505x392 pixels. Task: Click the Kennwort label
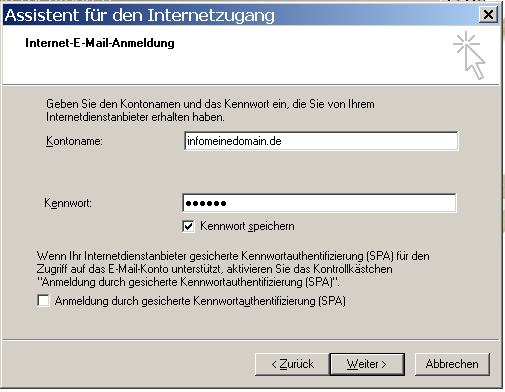[x=68, y=203]
